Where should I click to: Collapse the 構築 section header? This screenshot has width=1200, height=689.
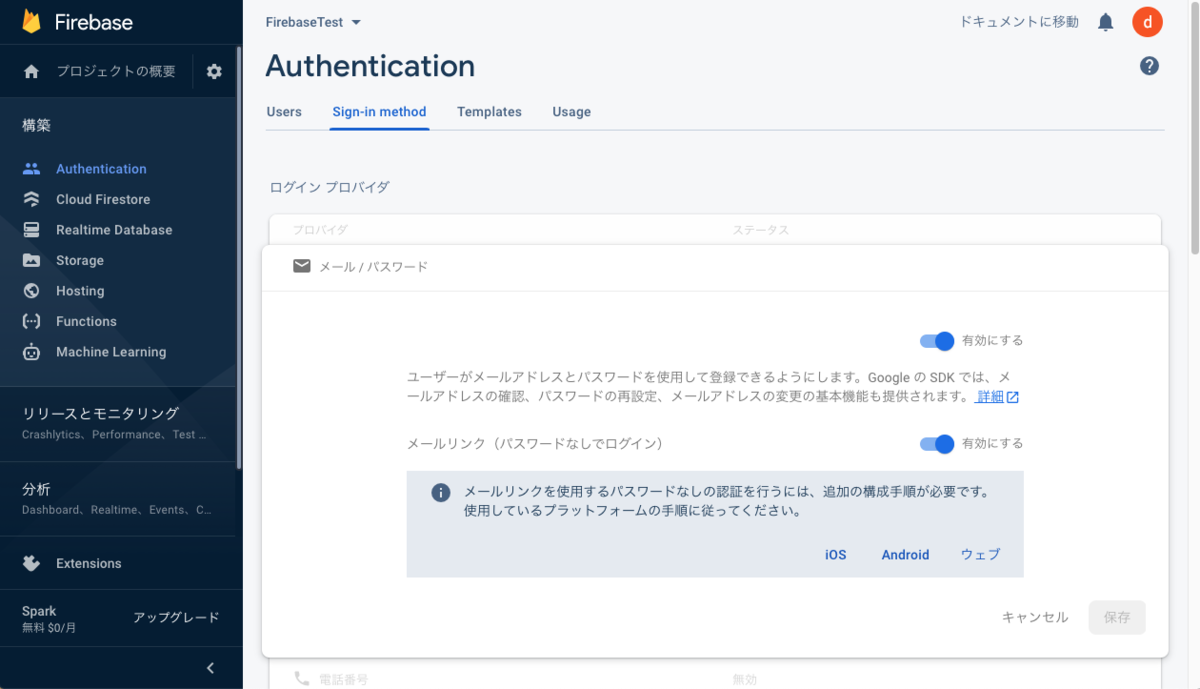tap(37, 125)
